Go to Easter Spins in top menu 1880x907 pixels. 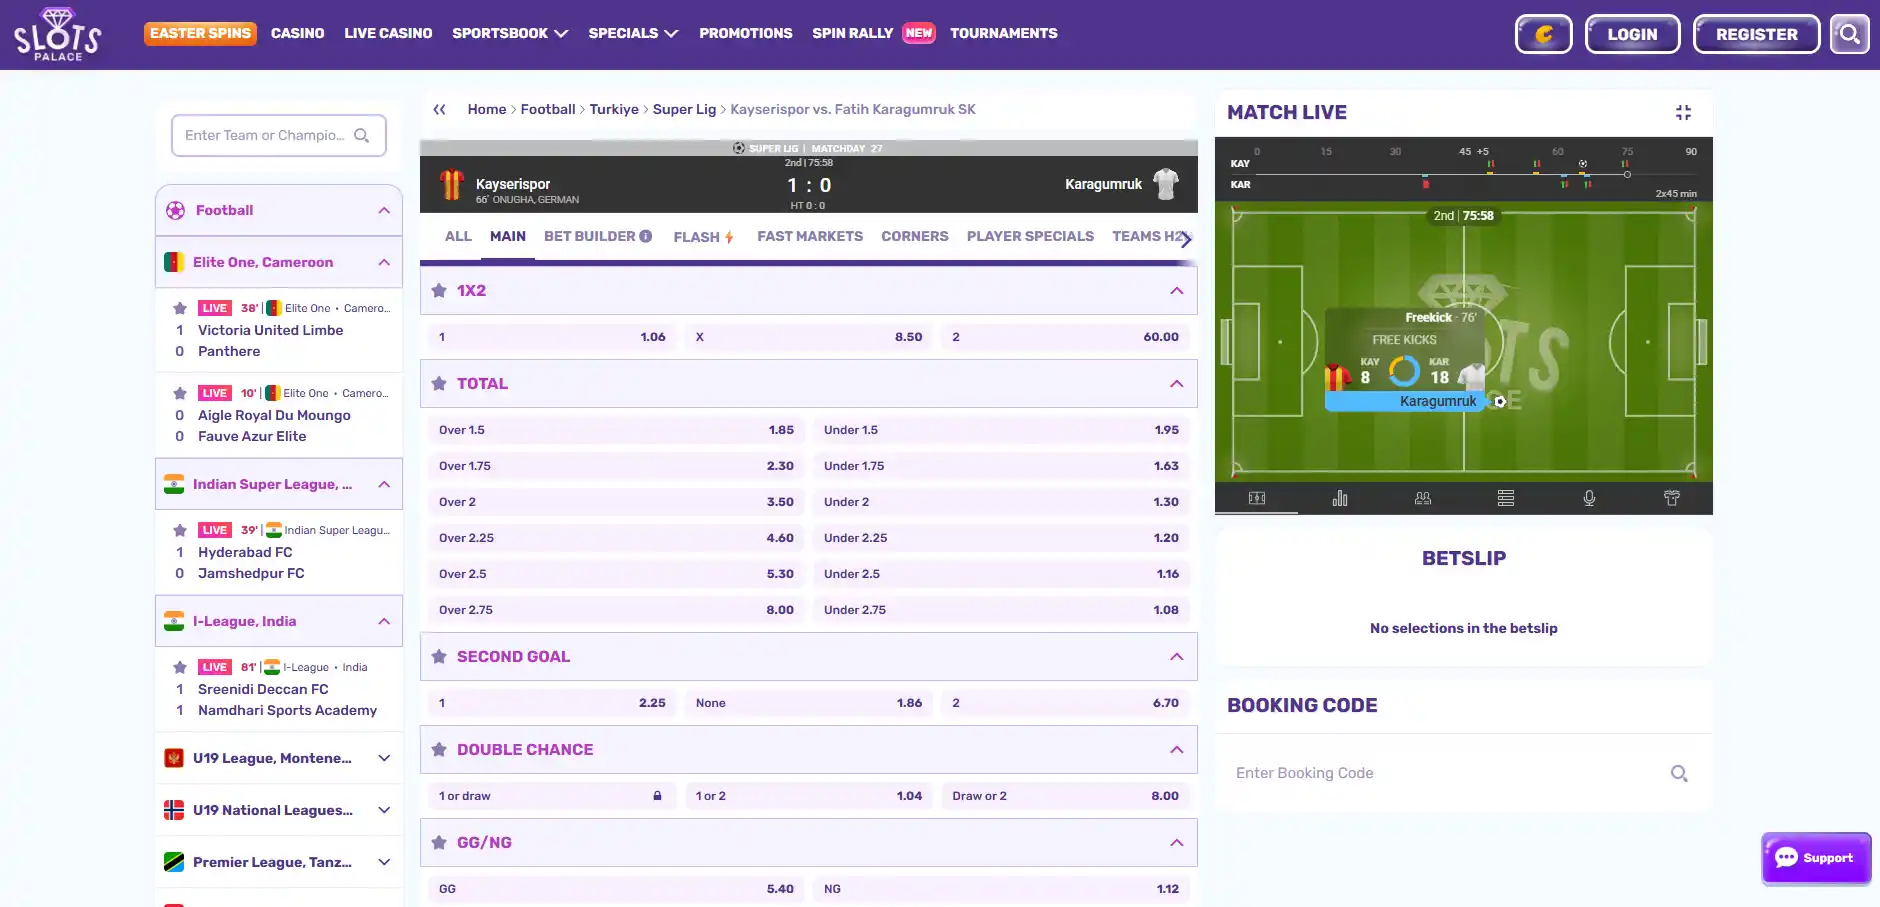[x=200, y=34]
